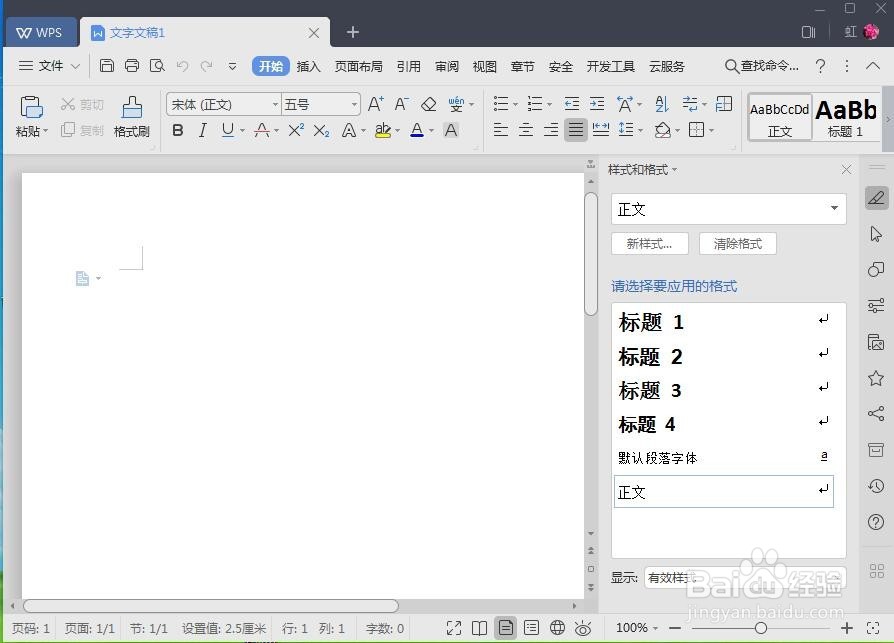Screen dimensions: 894x643
Task: Click the Undo arrow
Action: coord(182,66)
